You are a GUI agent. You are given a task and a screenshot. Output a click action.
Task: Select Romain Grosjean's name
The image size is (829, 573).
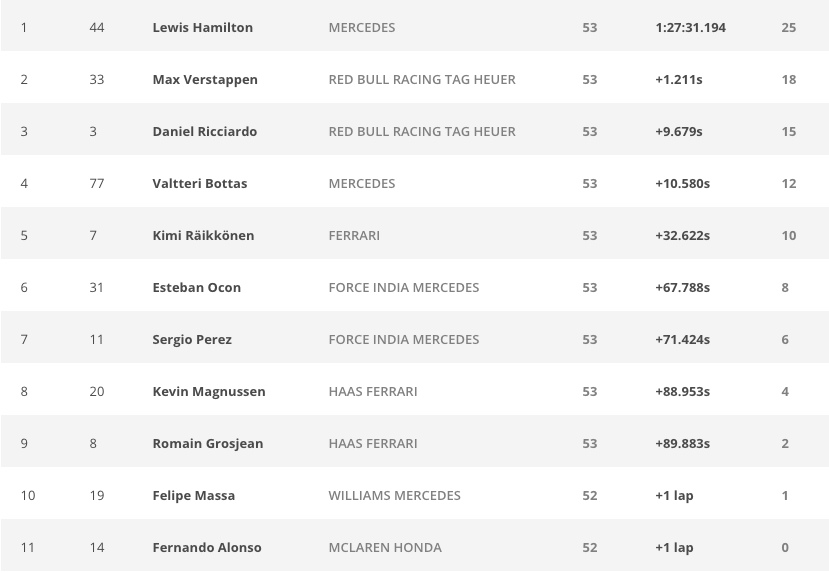tap(207, 443)
